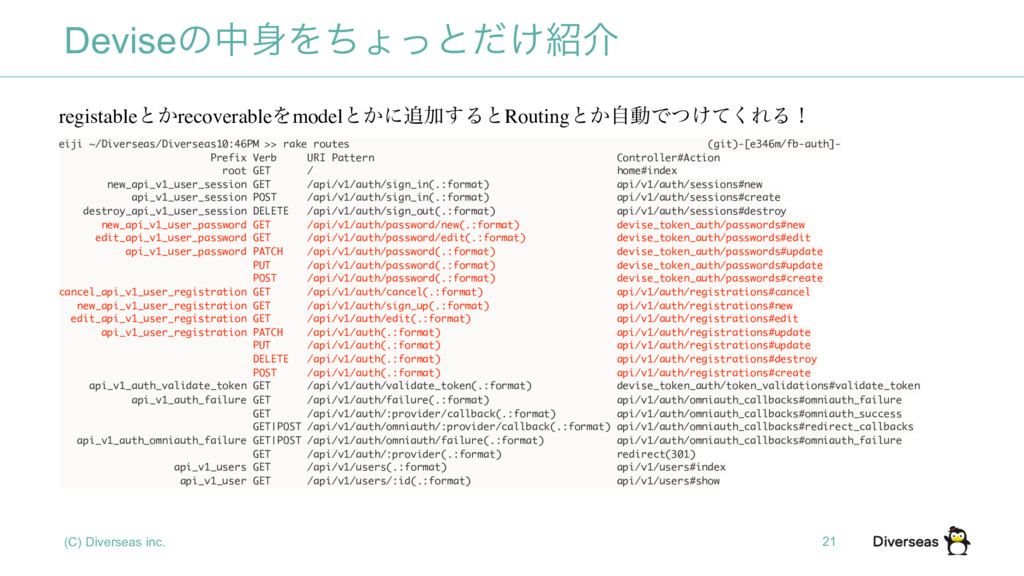Click the '/api/v1/auth/validate_token(.:format)' URI
This screenshot has width=1024, height=576.
[419, 386]
